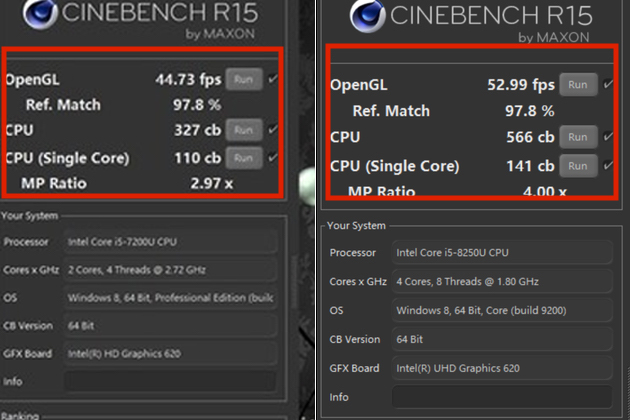
Task: Run CPU Single Core test in left window
Action: point(244,158)
